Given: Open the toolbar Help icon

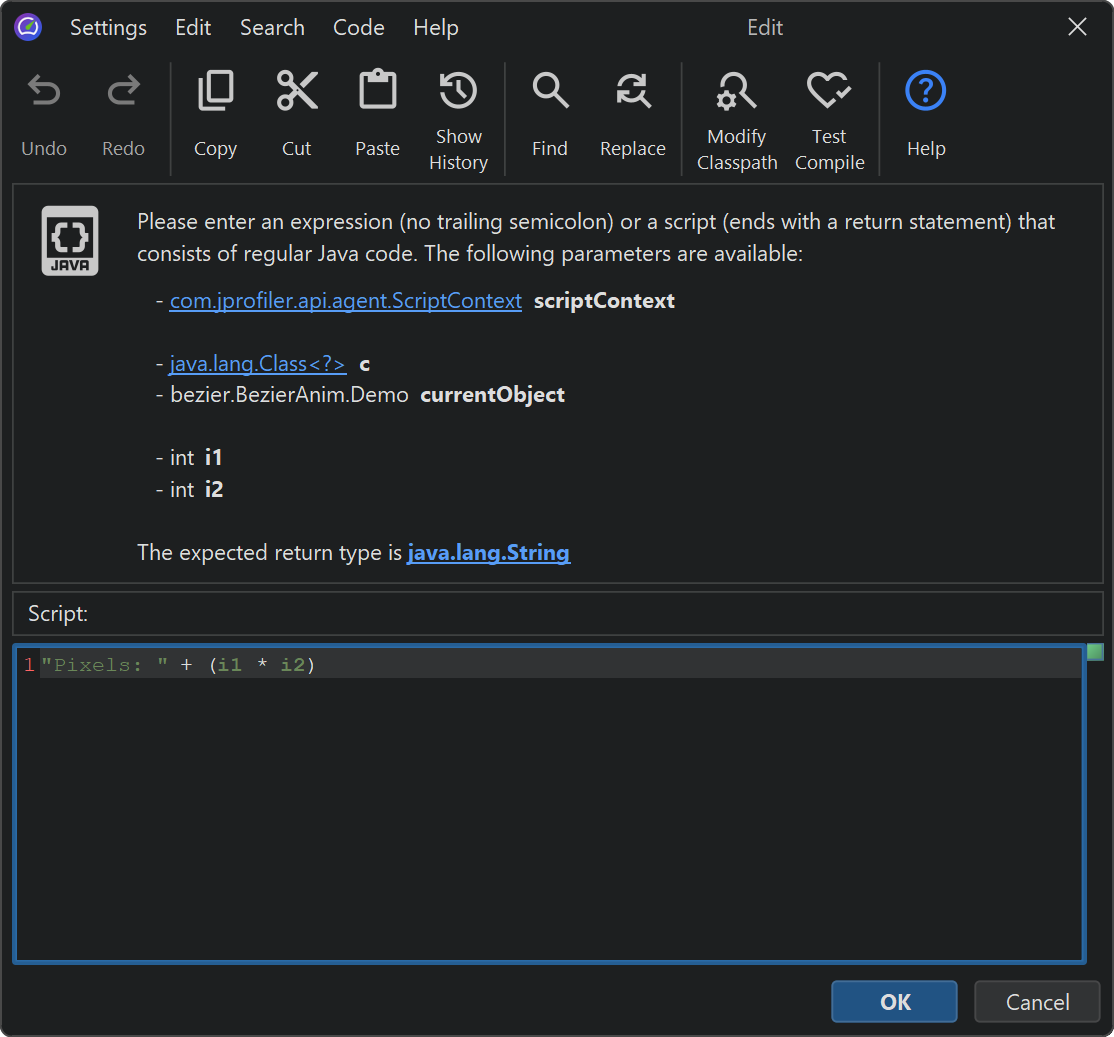Looking at the screenshot, I should coord(925,93).
